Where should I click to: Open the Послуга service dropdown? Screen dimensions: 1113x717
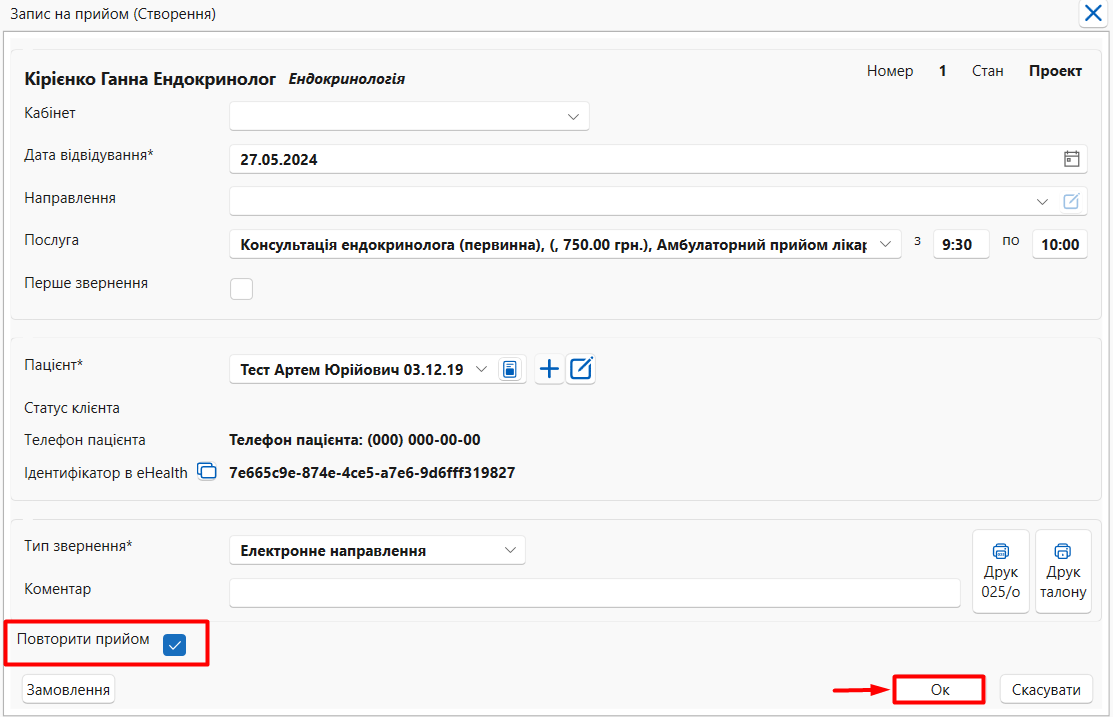pyautogui.click(x=886, y=244)
